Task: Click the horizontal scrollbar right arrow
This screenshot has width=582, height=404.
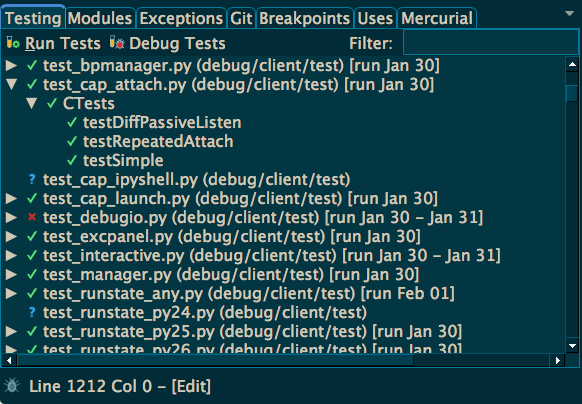Action: [x=558, y=360]
